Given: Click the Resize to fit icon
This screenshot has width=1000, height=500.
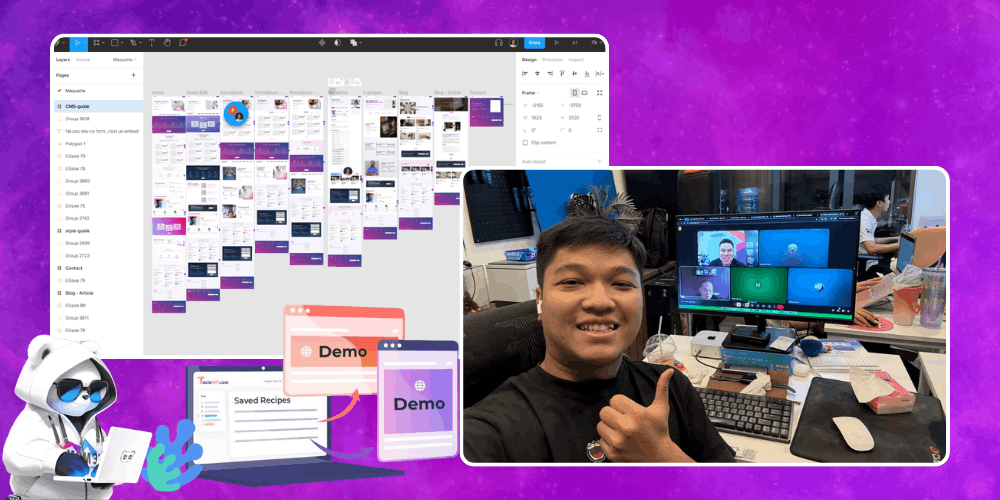Looking at the screenshot, I should pos(599,92).
